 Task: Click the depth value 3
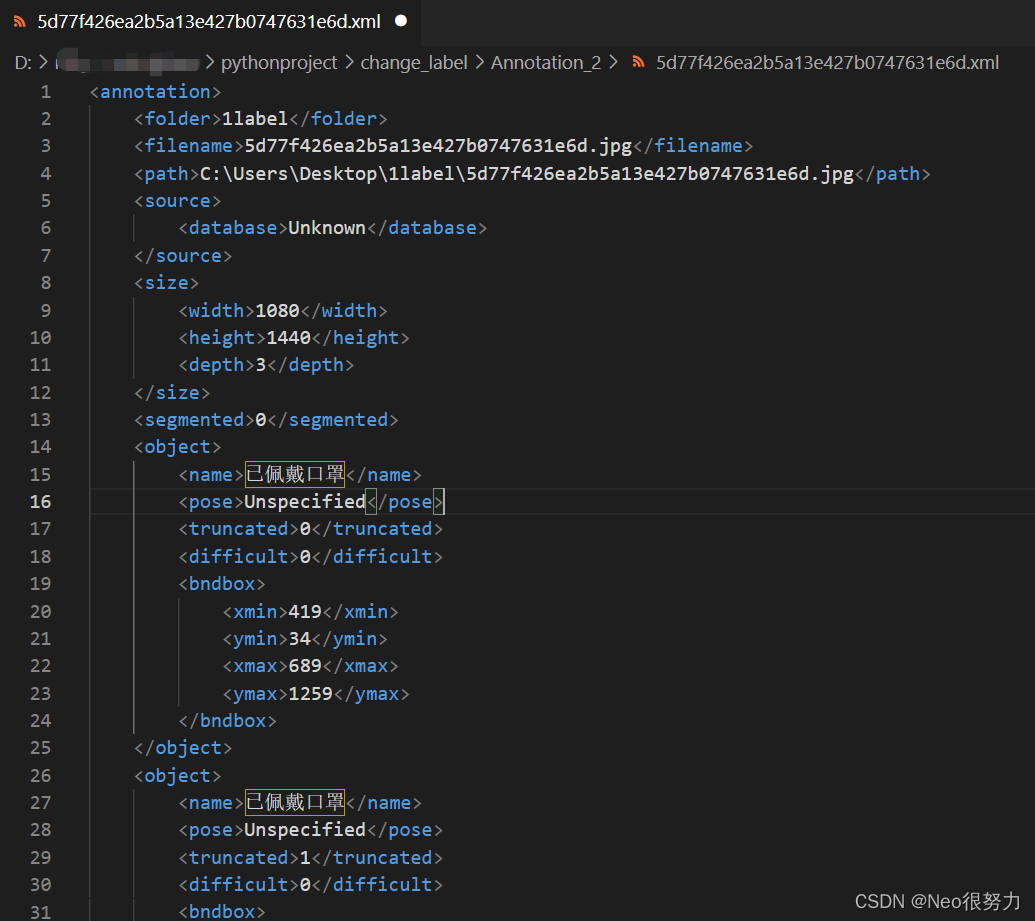point(261,365)
